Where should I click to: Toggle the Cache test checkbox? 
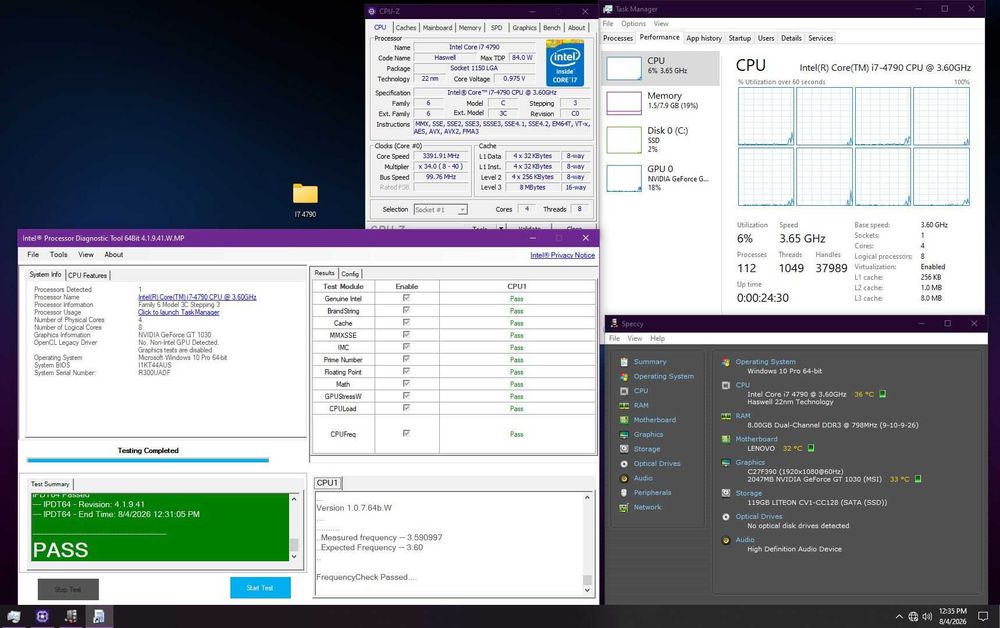click(x=406, y=322)
